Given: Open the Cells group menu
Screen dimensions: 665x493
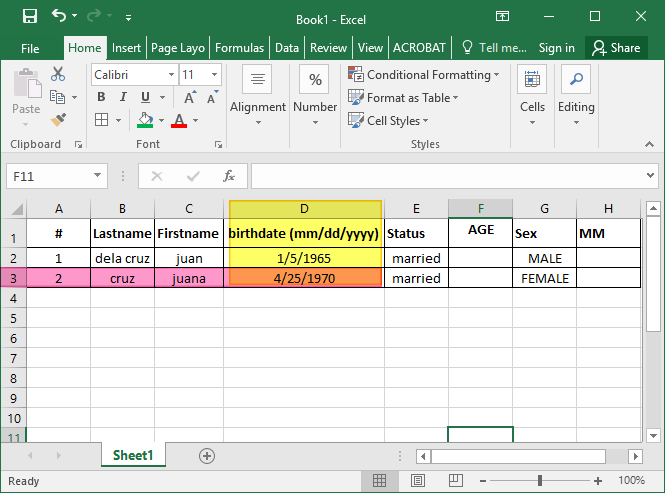Looking at the screenshot, I should 532,96.
